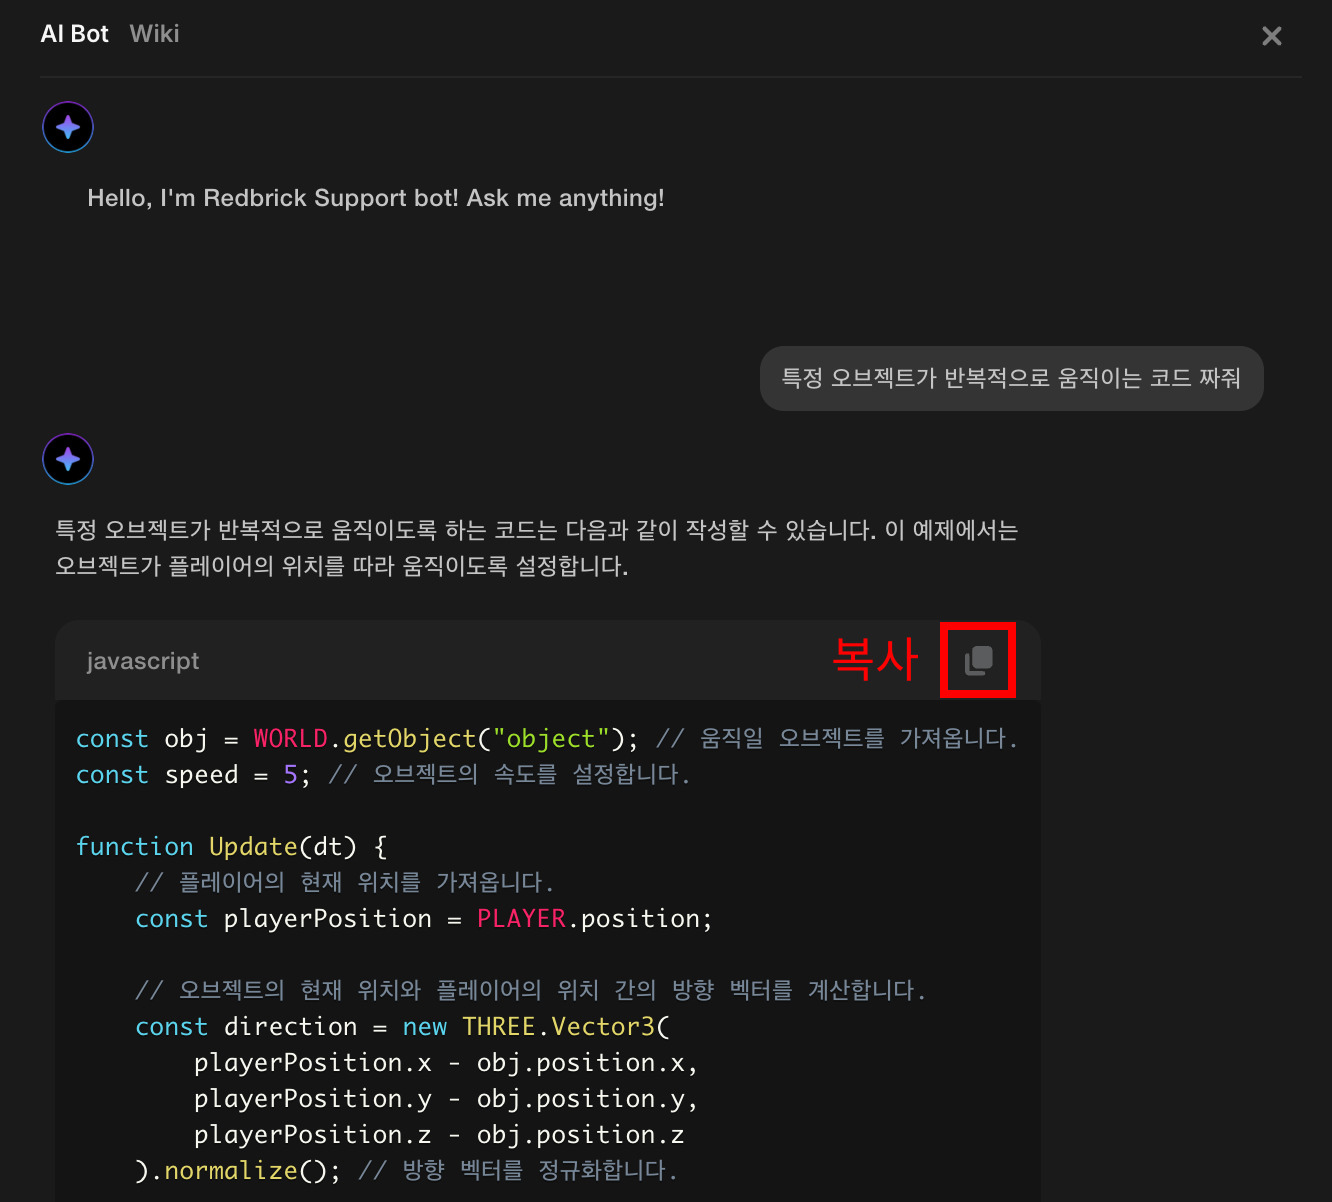The width and height of the screenshot is (1332, 1202).
Task: Copy the javascript code block
Action: tap(978, 660)
